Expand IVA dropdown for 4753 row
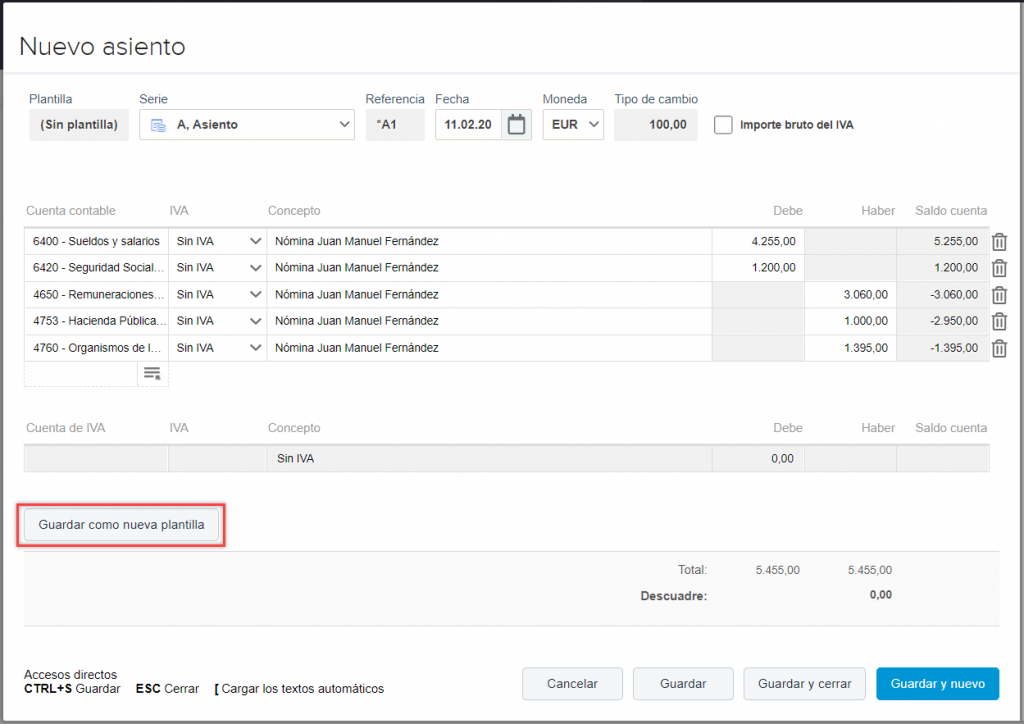The image size is (1024, 724). 255,321
